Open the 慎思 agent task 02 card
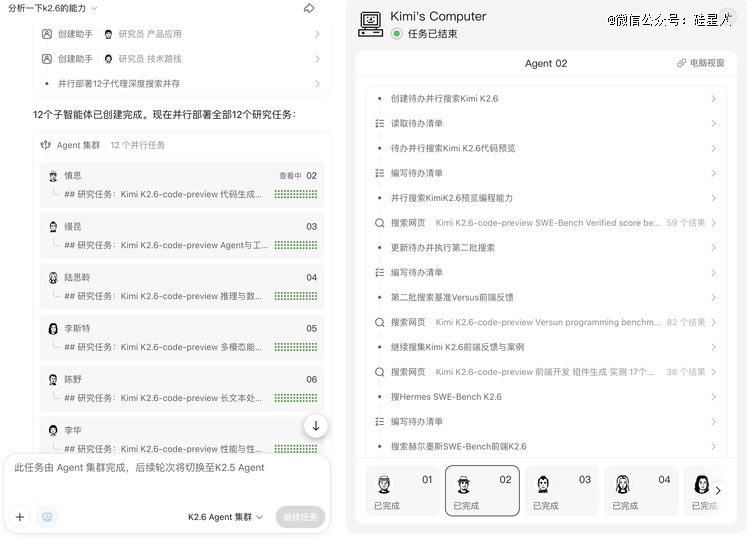 [x=182, y=185]
